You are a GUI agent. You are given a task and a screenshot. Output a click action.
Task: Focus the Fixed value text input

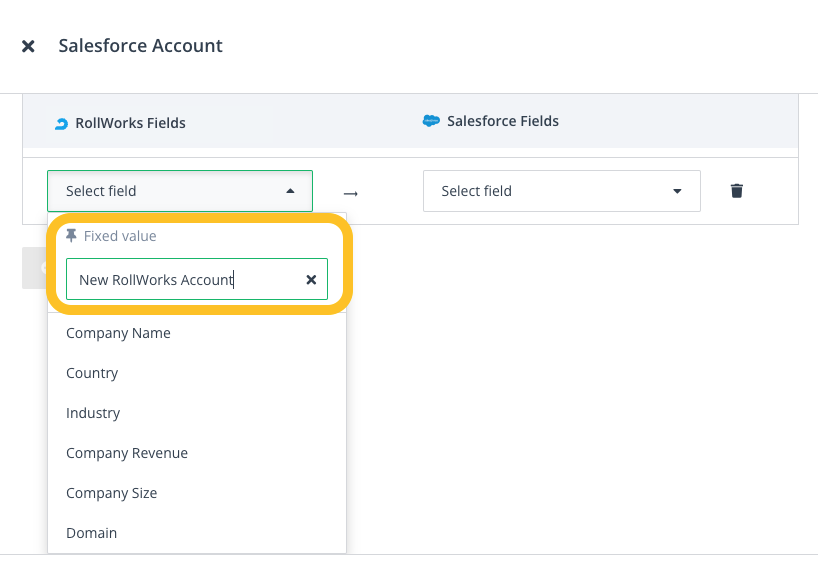tap(185, 280)
